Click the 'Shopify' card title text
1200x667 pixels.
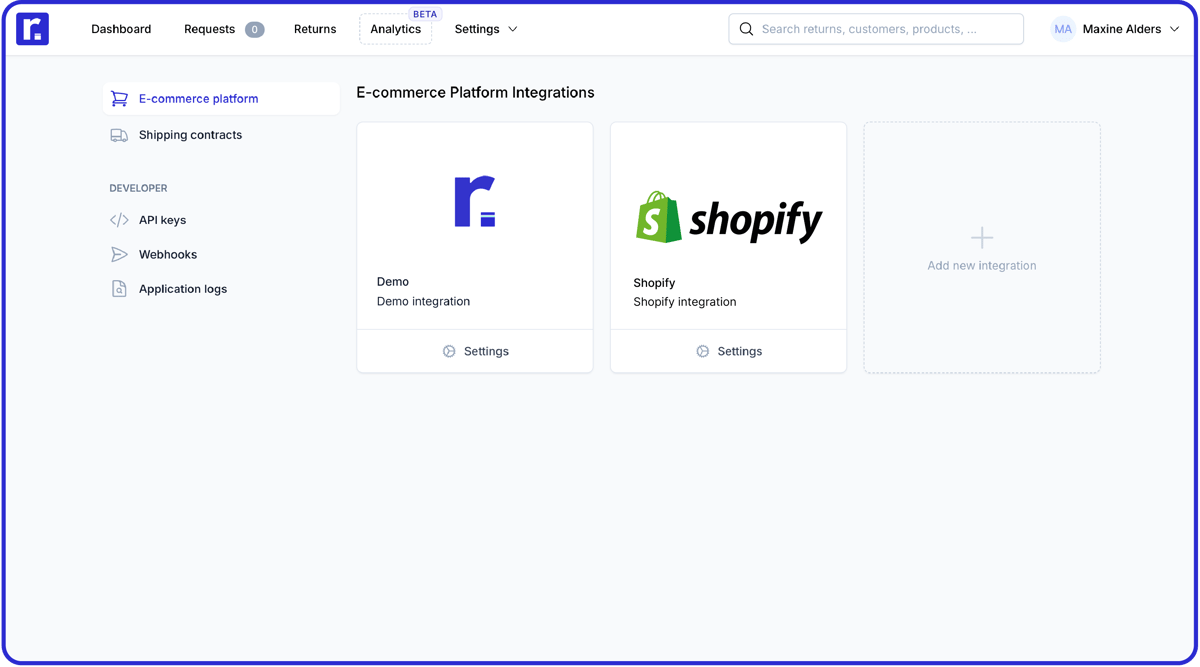[x=654, y=283]
